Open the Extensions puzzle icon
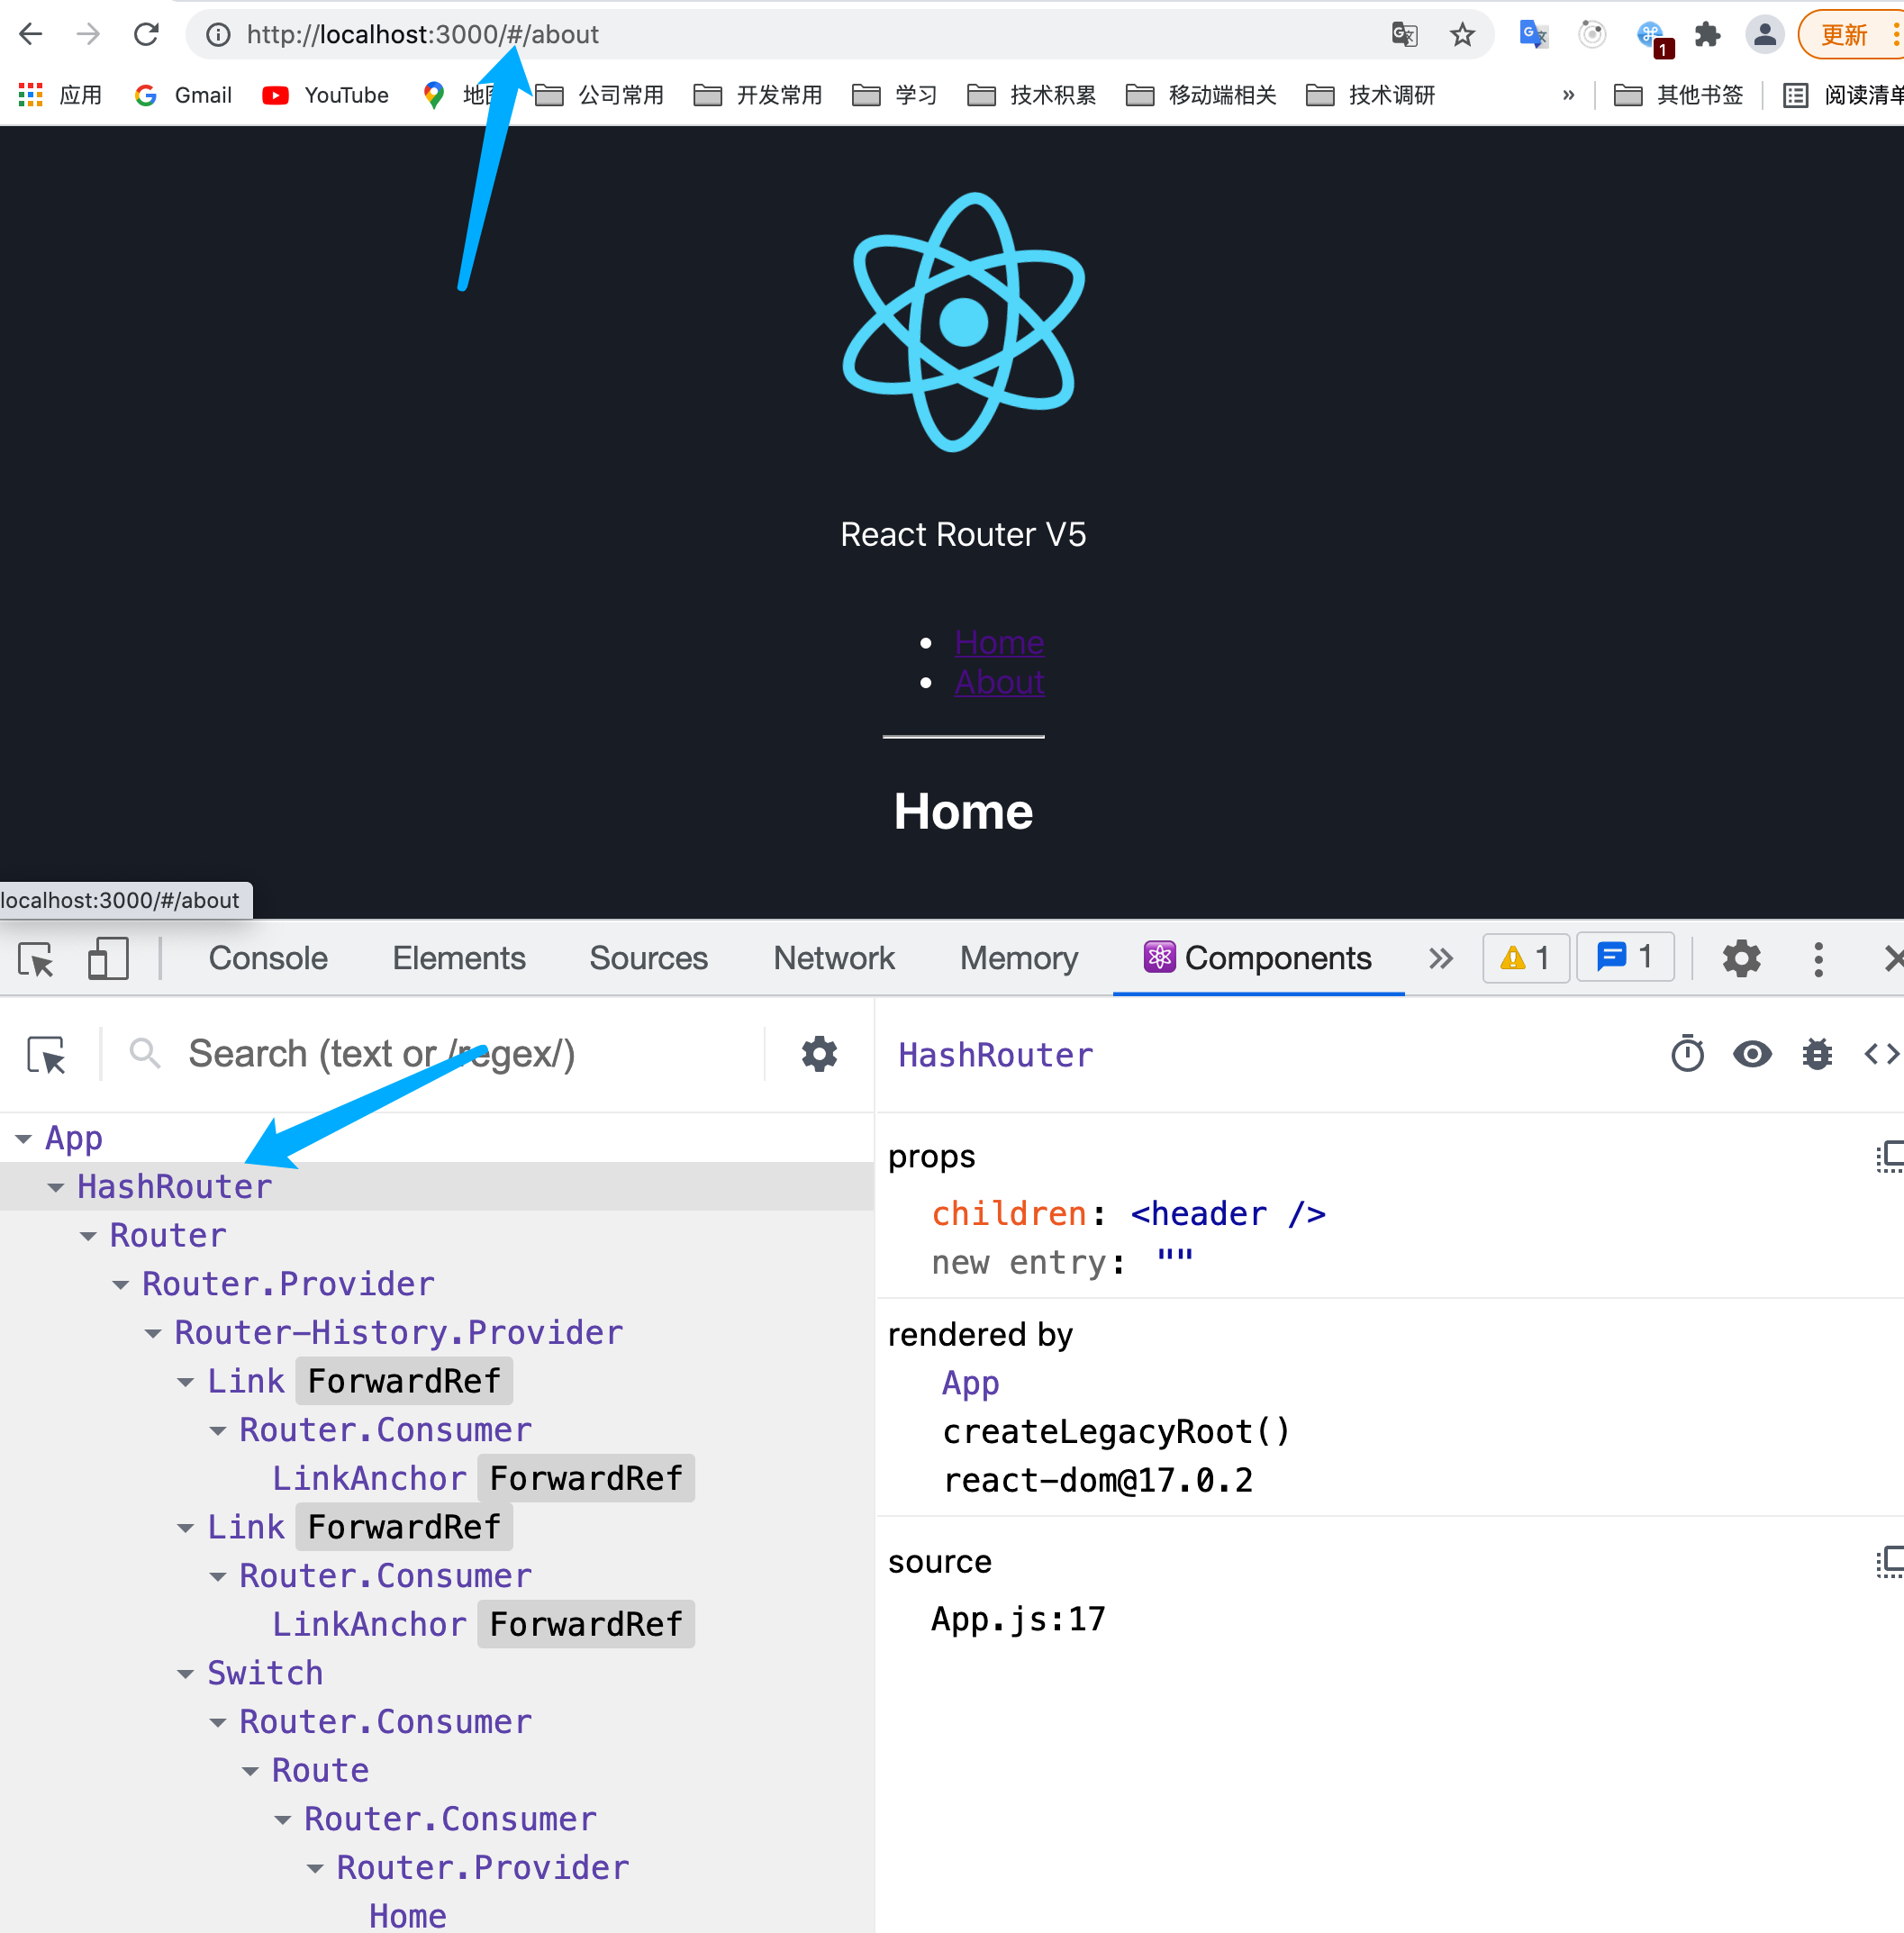1904x1933 pixels. coord(1707,35)
